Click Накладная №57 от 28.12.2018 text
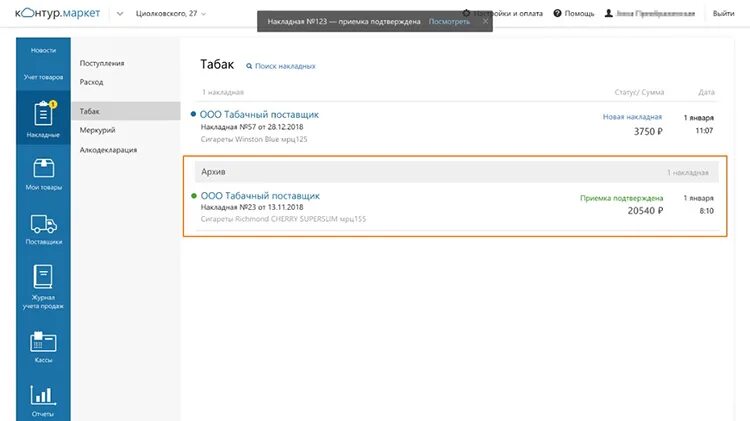The width and height of the screenshot is (750, 421). pos(252,127)
